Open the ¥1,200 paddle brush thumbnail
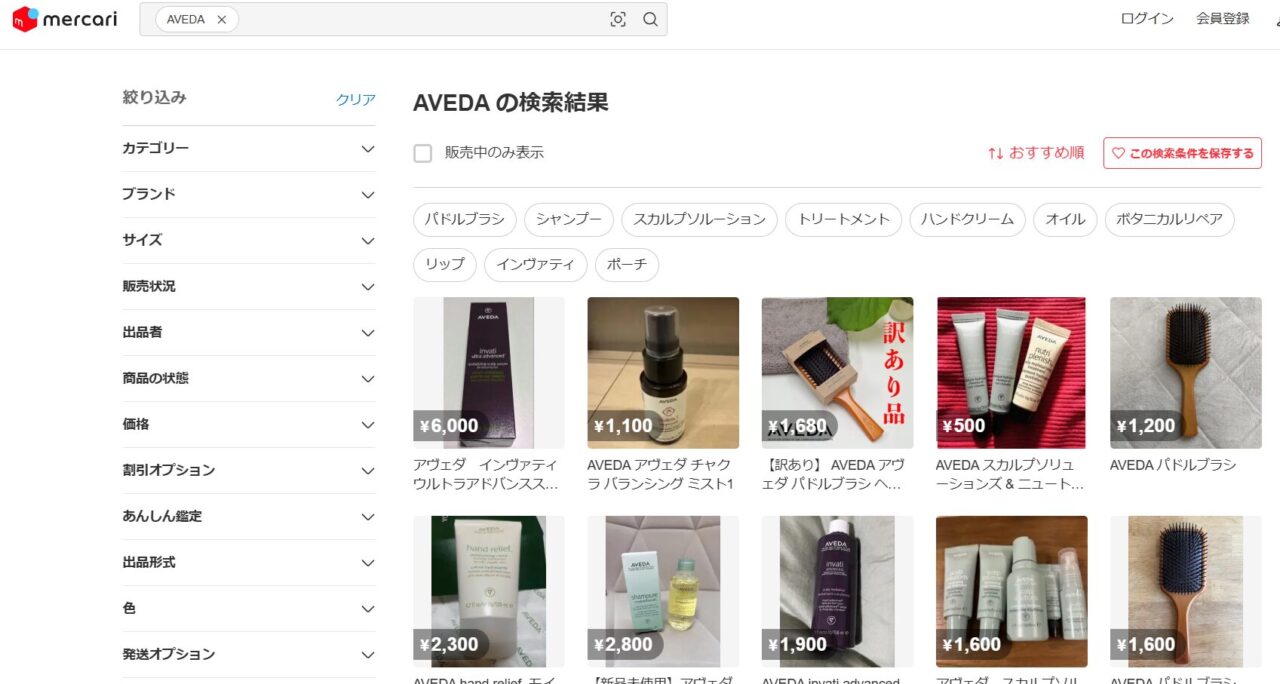The image size is (1280, 684). tap(1186, 373)
